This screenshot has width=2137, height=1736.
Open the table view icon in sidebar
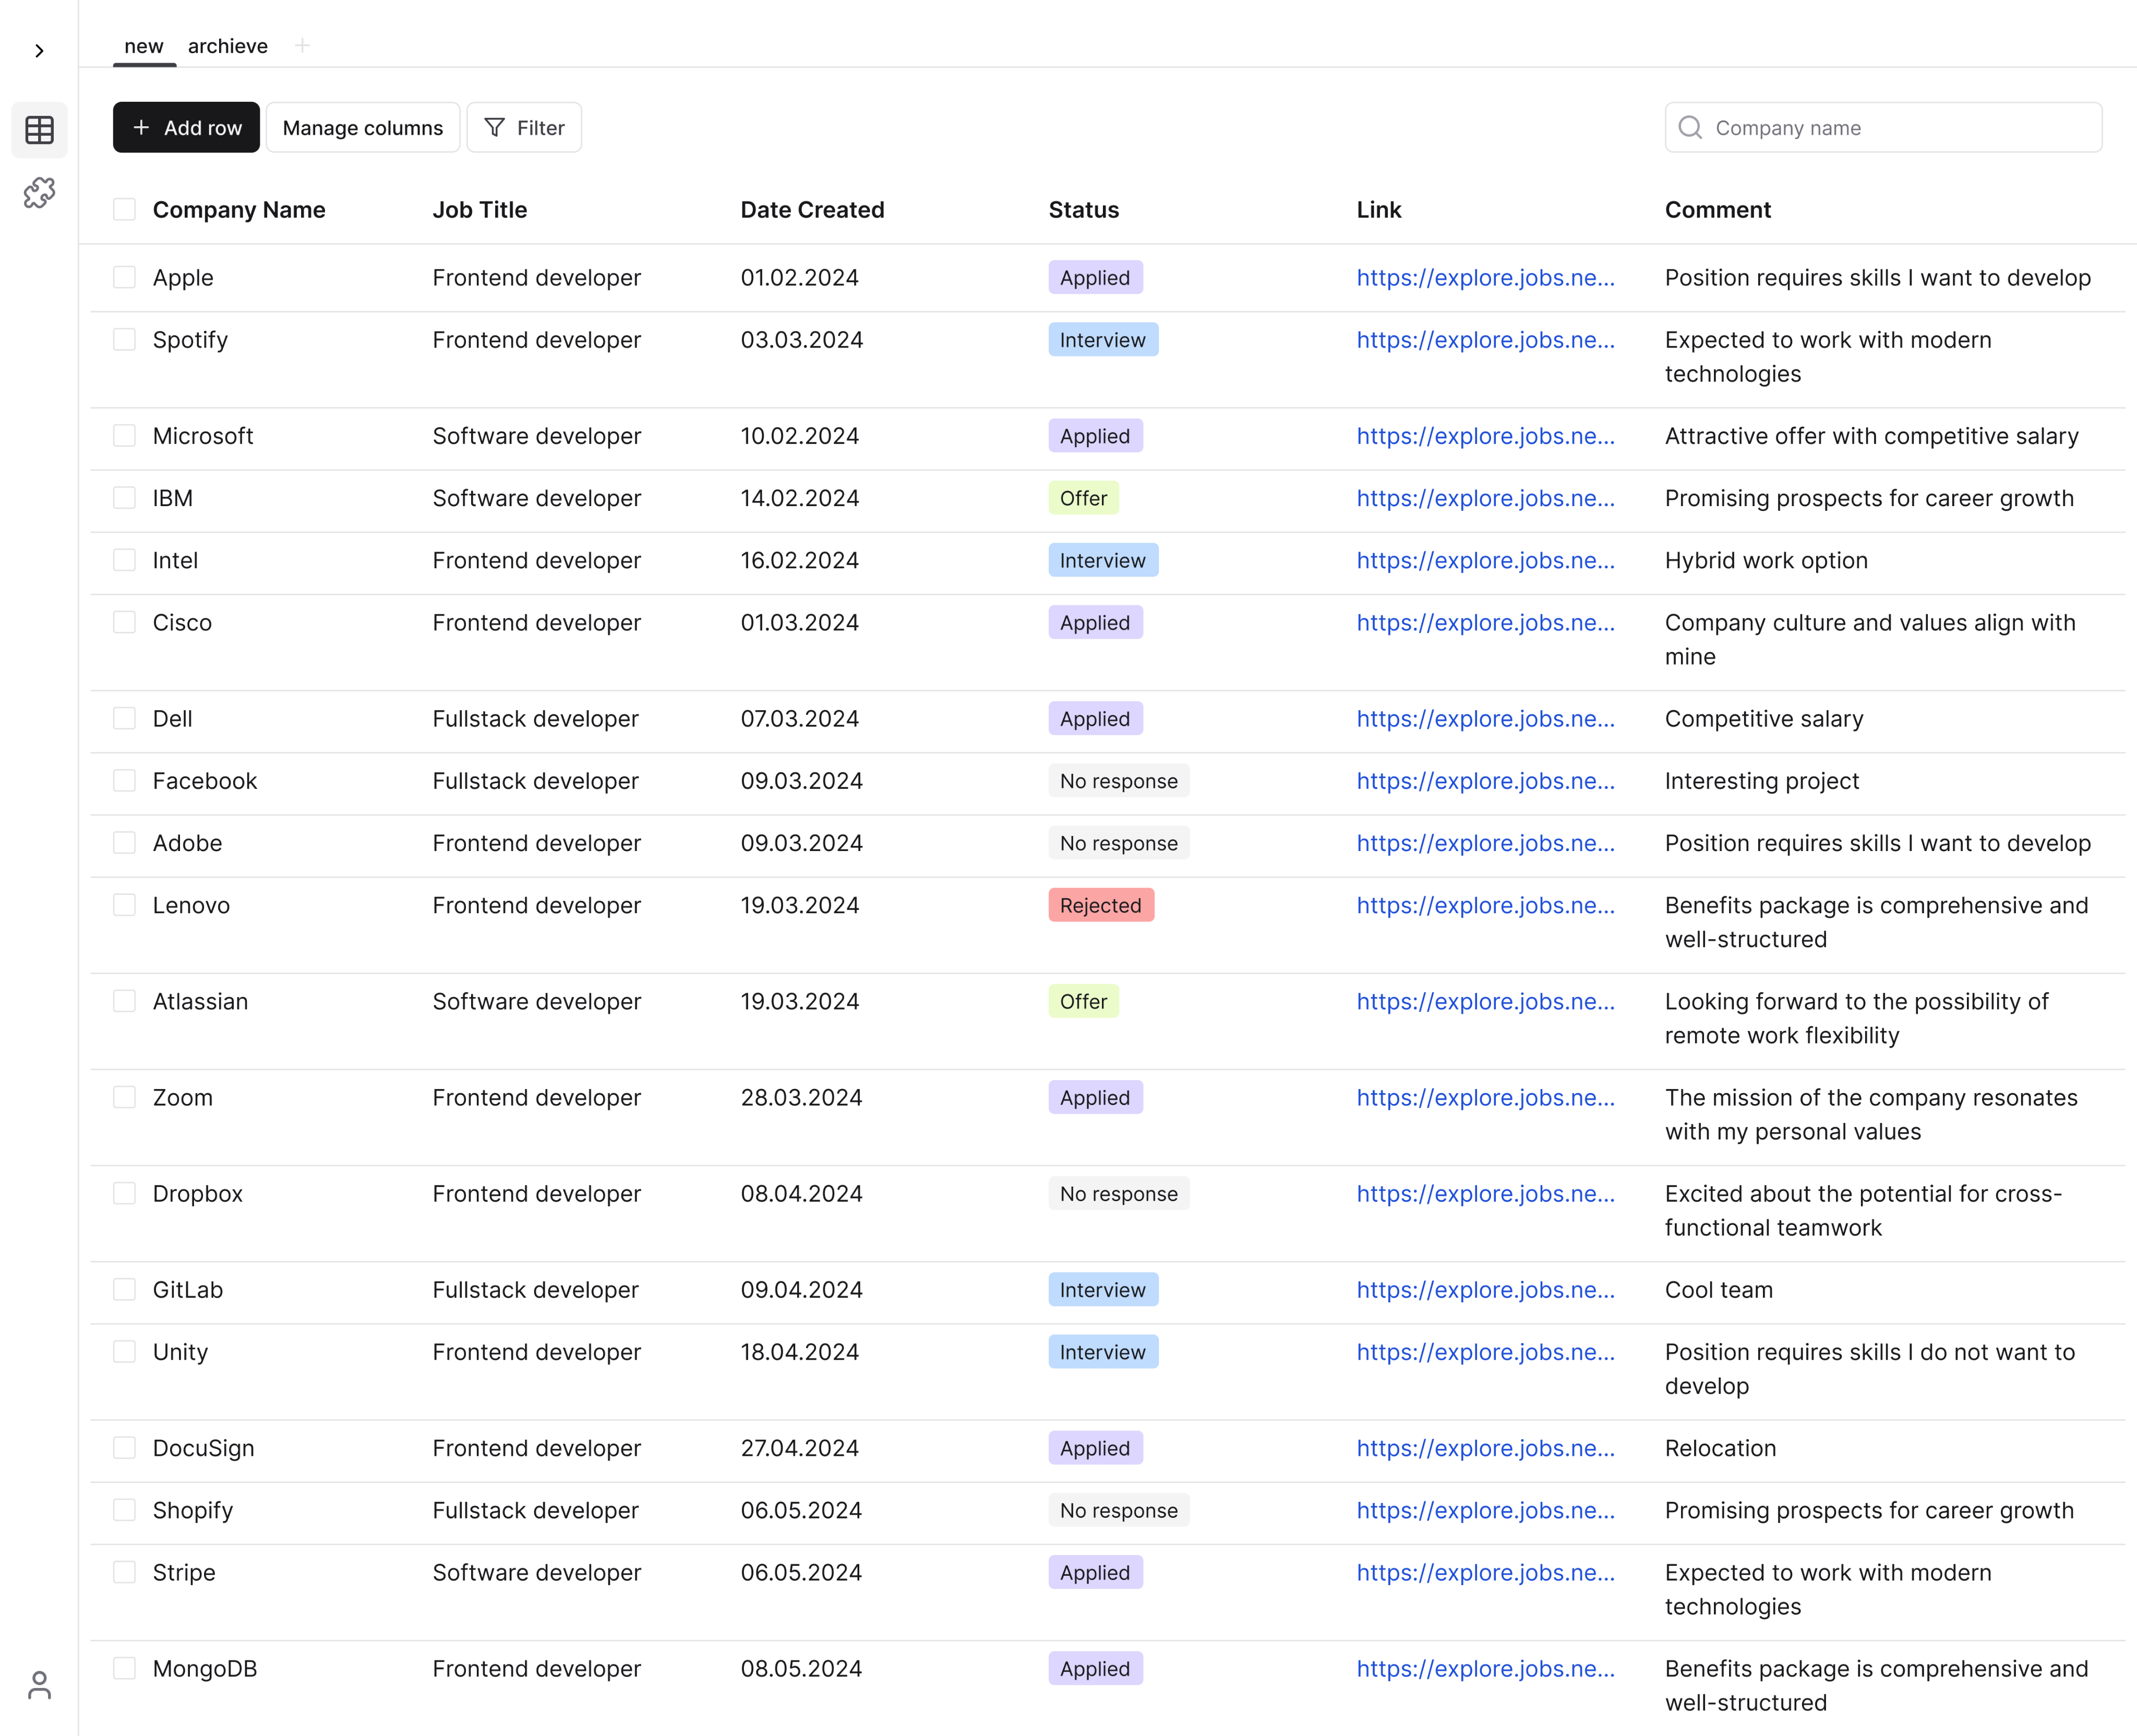click(x=39, y=130)
